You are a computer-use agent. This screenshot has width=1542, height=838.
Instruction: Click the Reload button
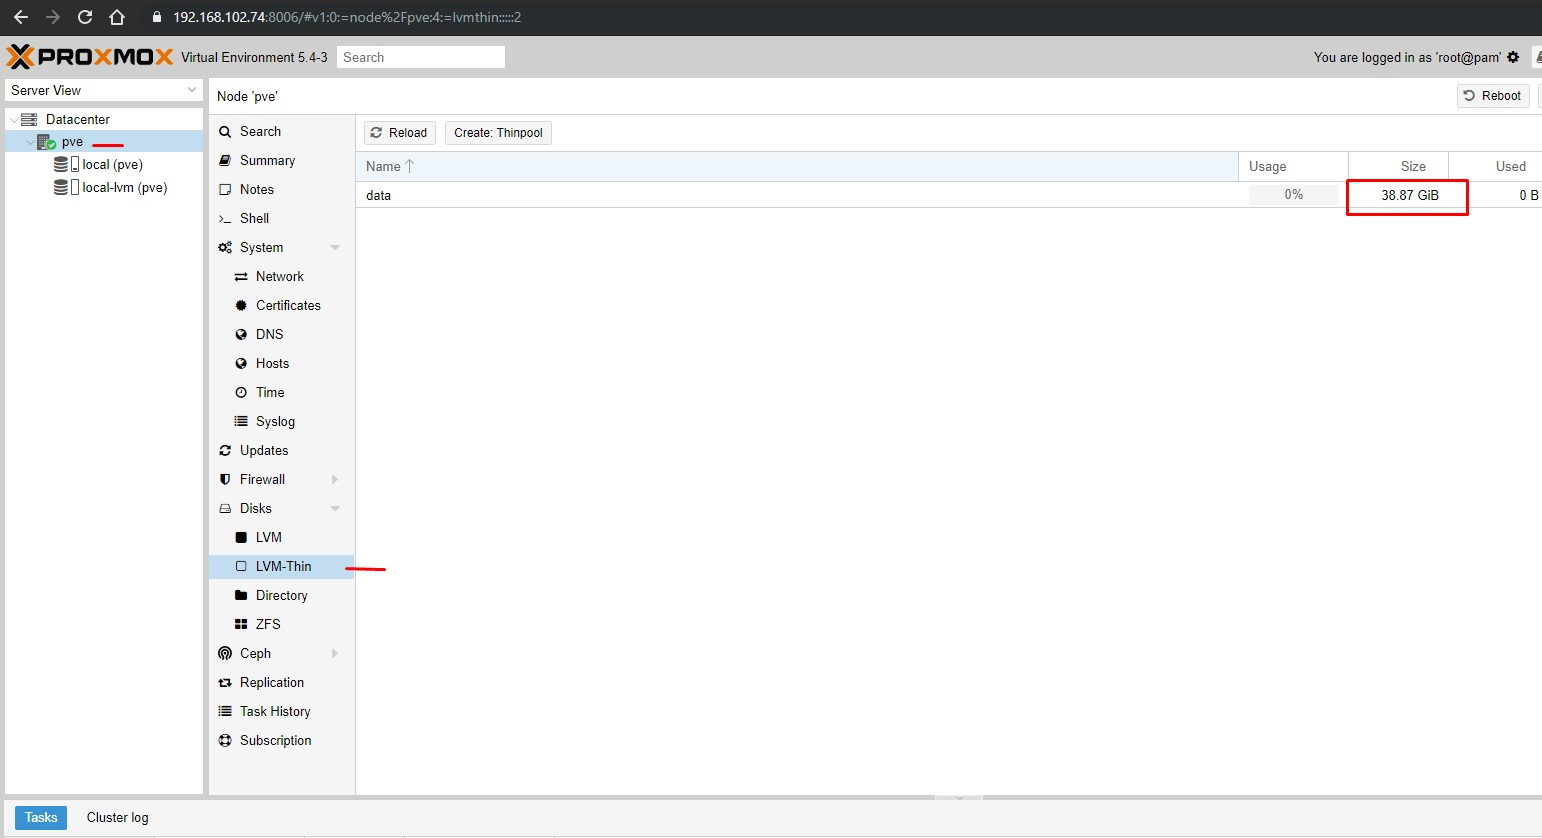click(399, 132)
